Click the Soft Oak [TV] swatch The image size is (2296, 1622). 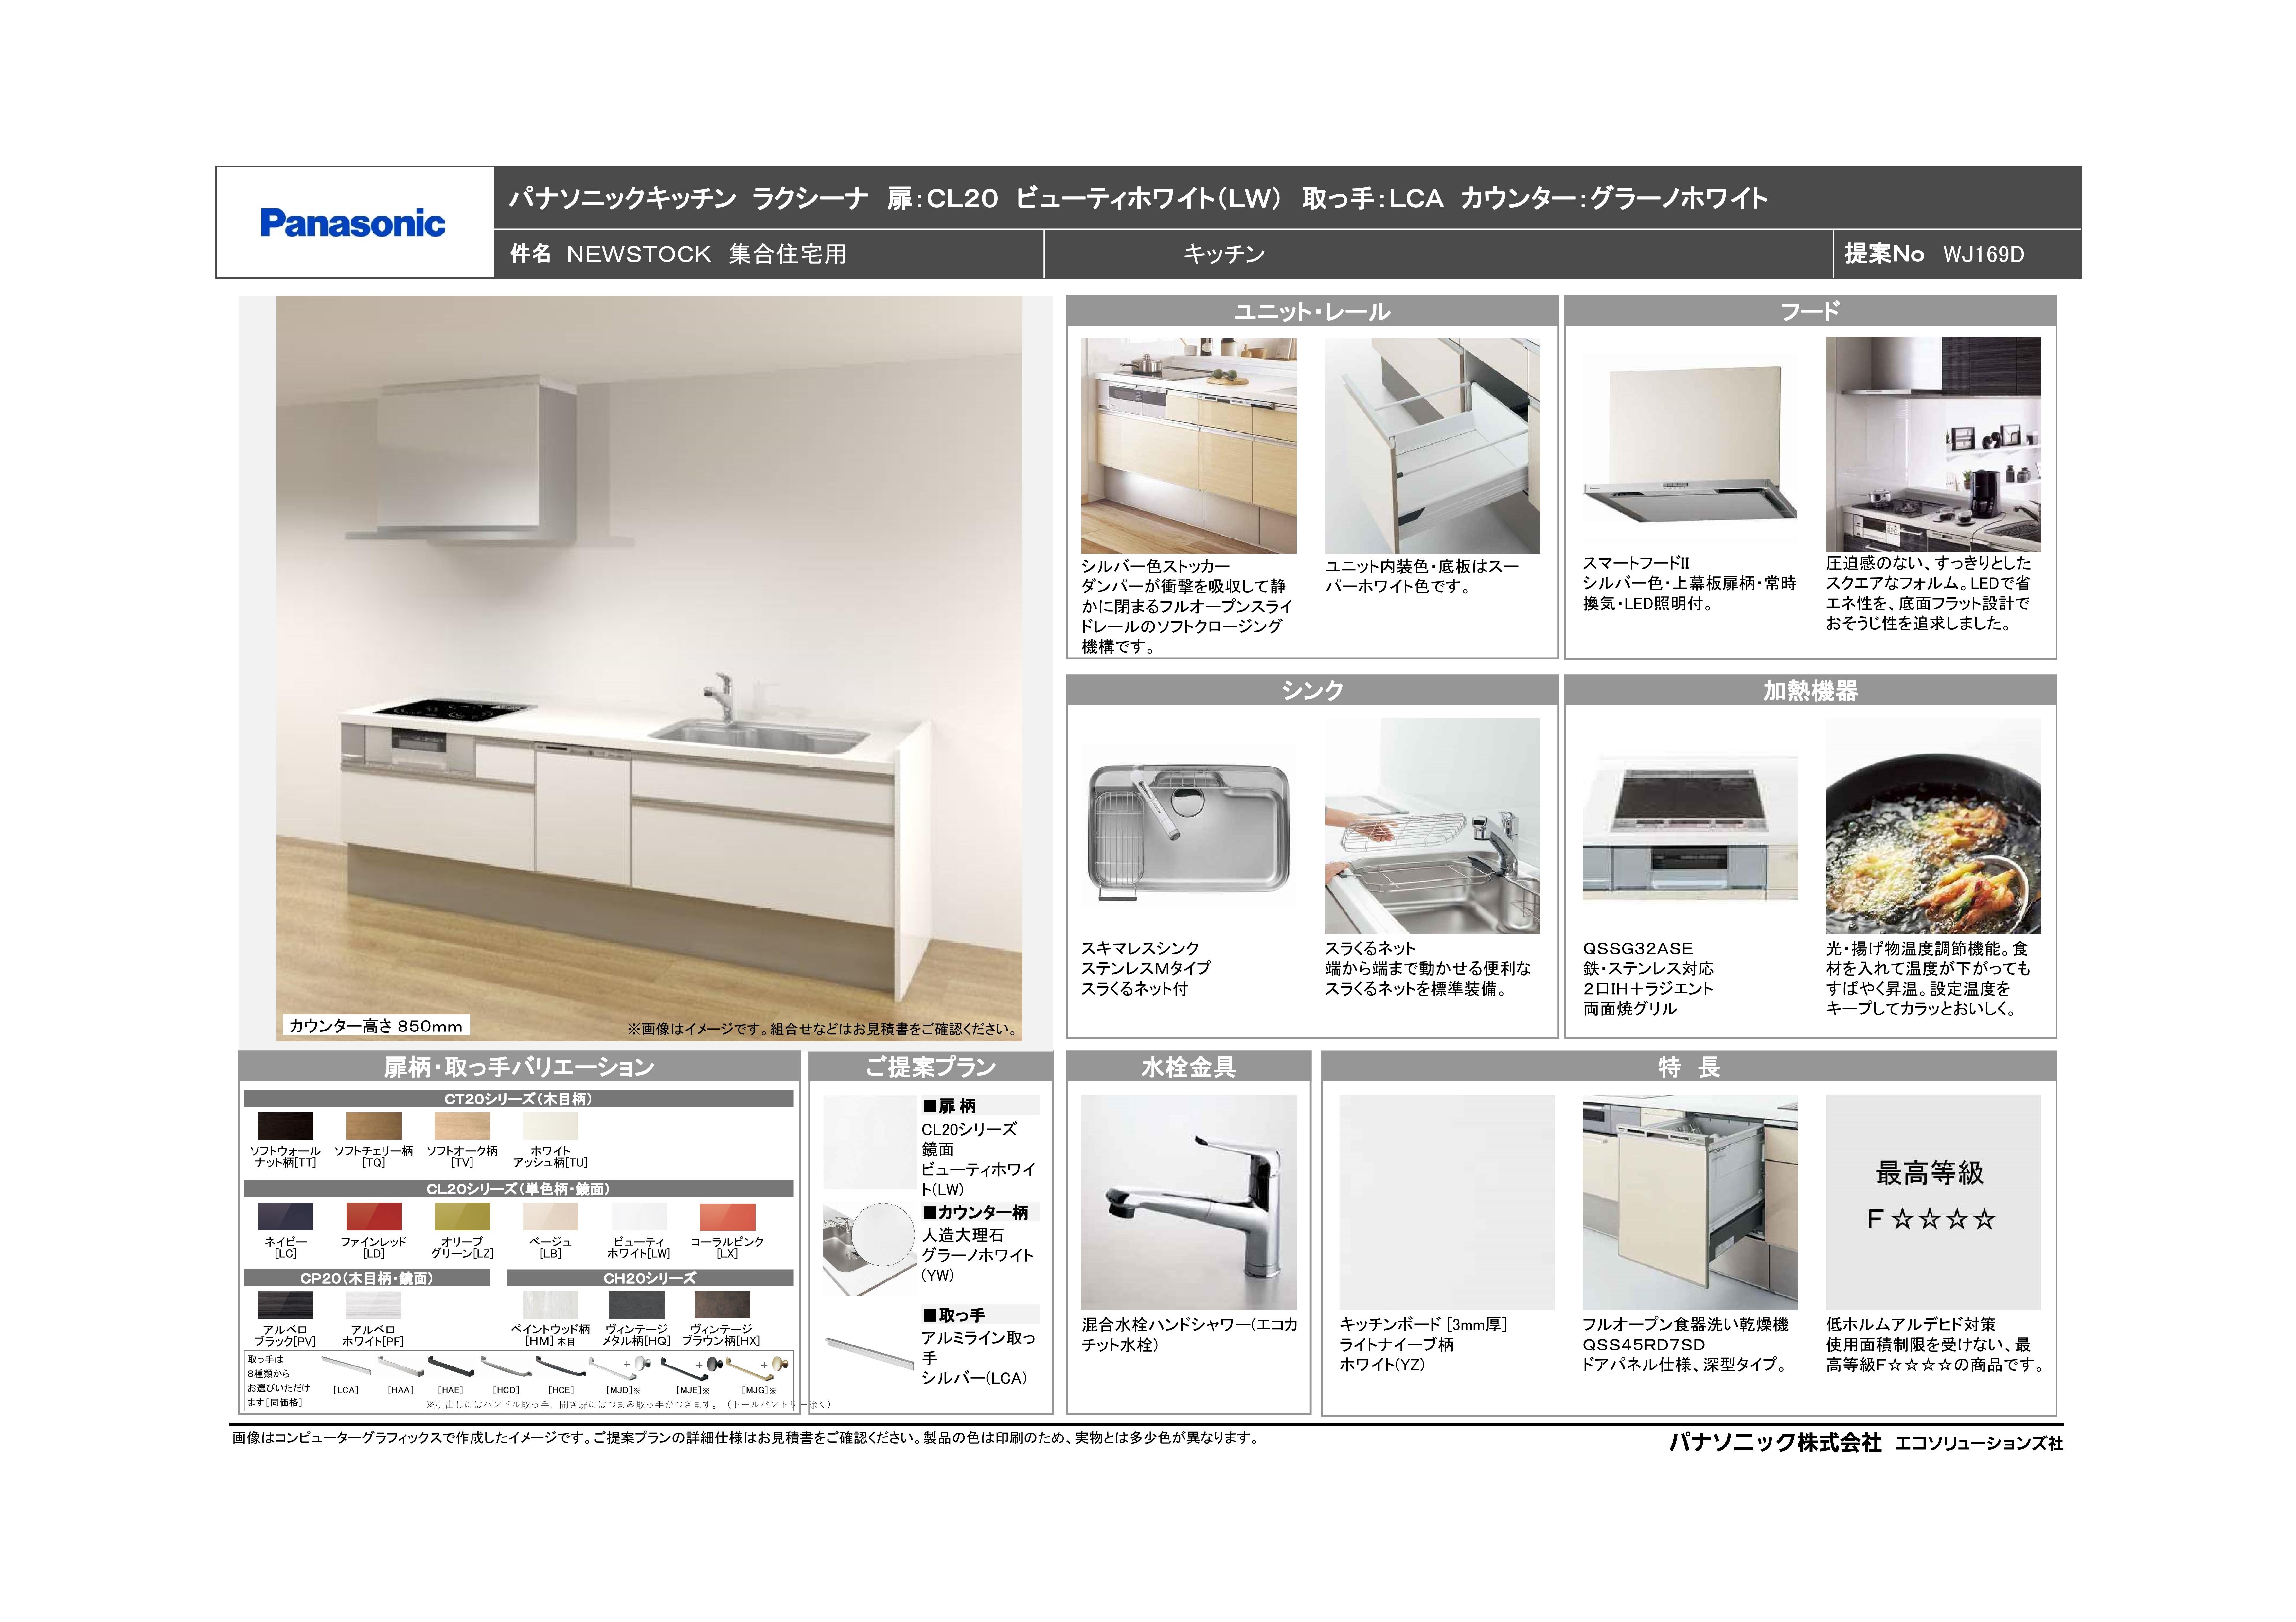click(462, 1126)
